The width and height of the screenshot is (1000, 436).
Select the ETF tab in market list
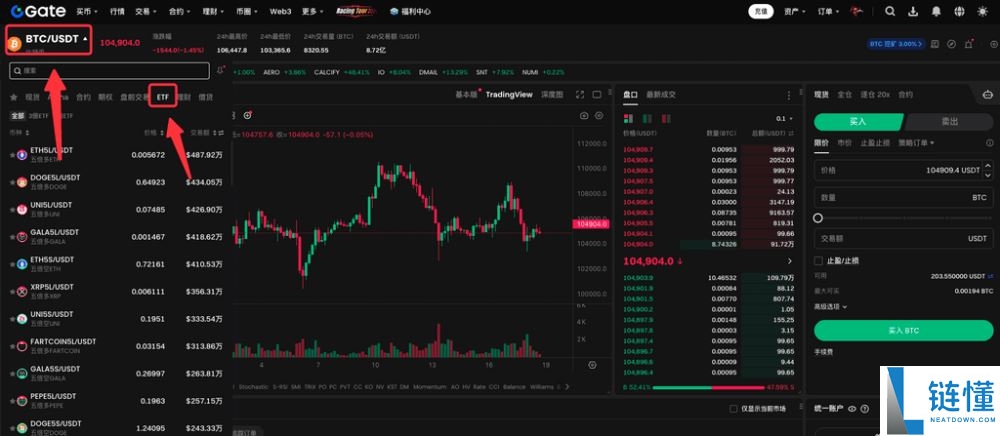coord(163,97)
